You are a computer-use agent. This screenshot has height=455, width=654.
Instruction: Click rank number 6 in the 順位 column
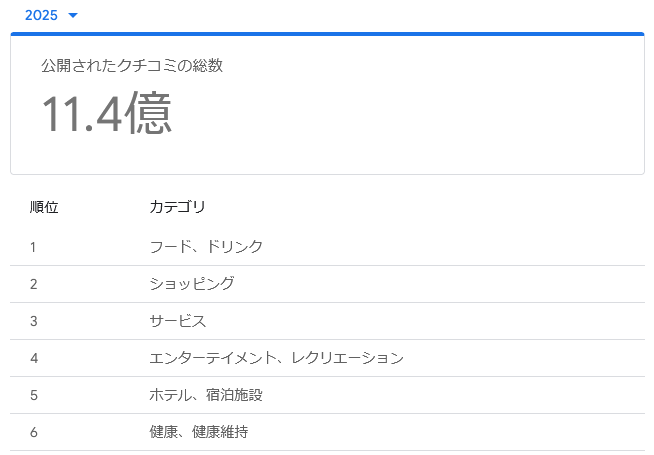[33, 432]
